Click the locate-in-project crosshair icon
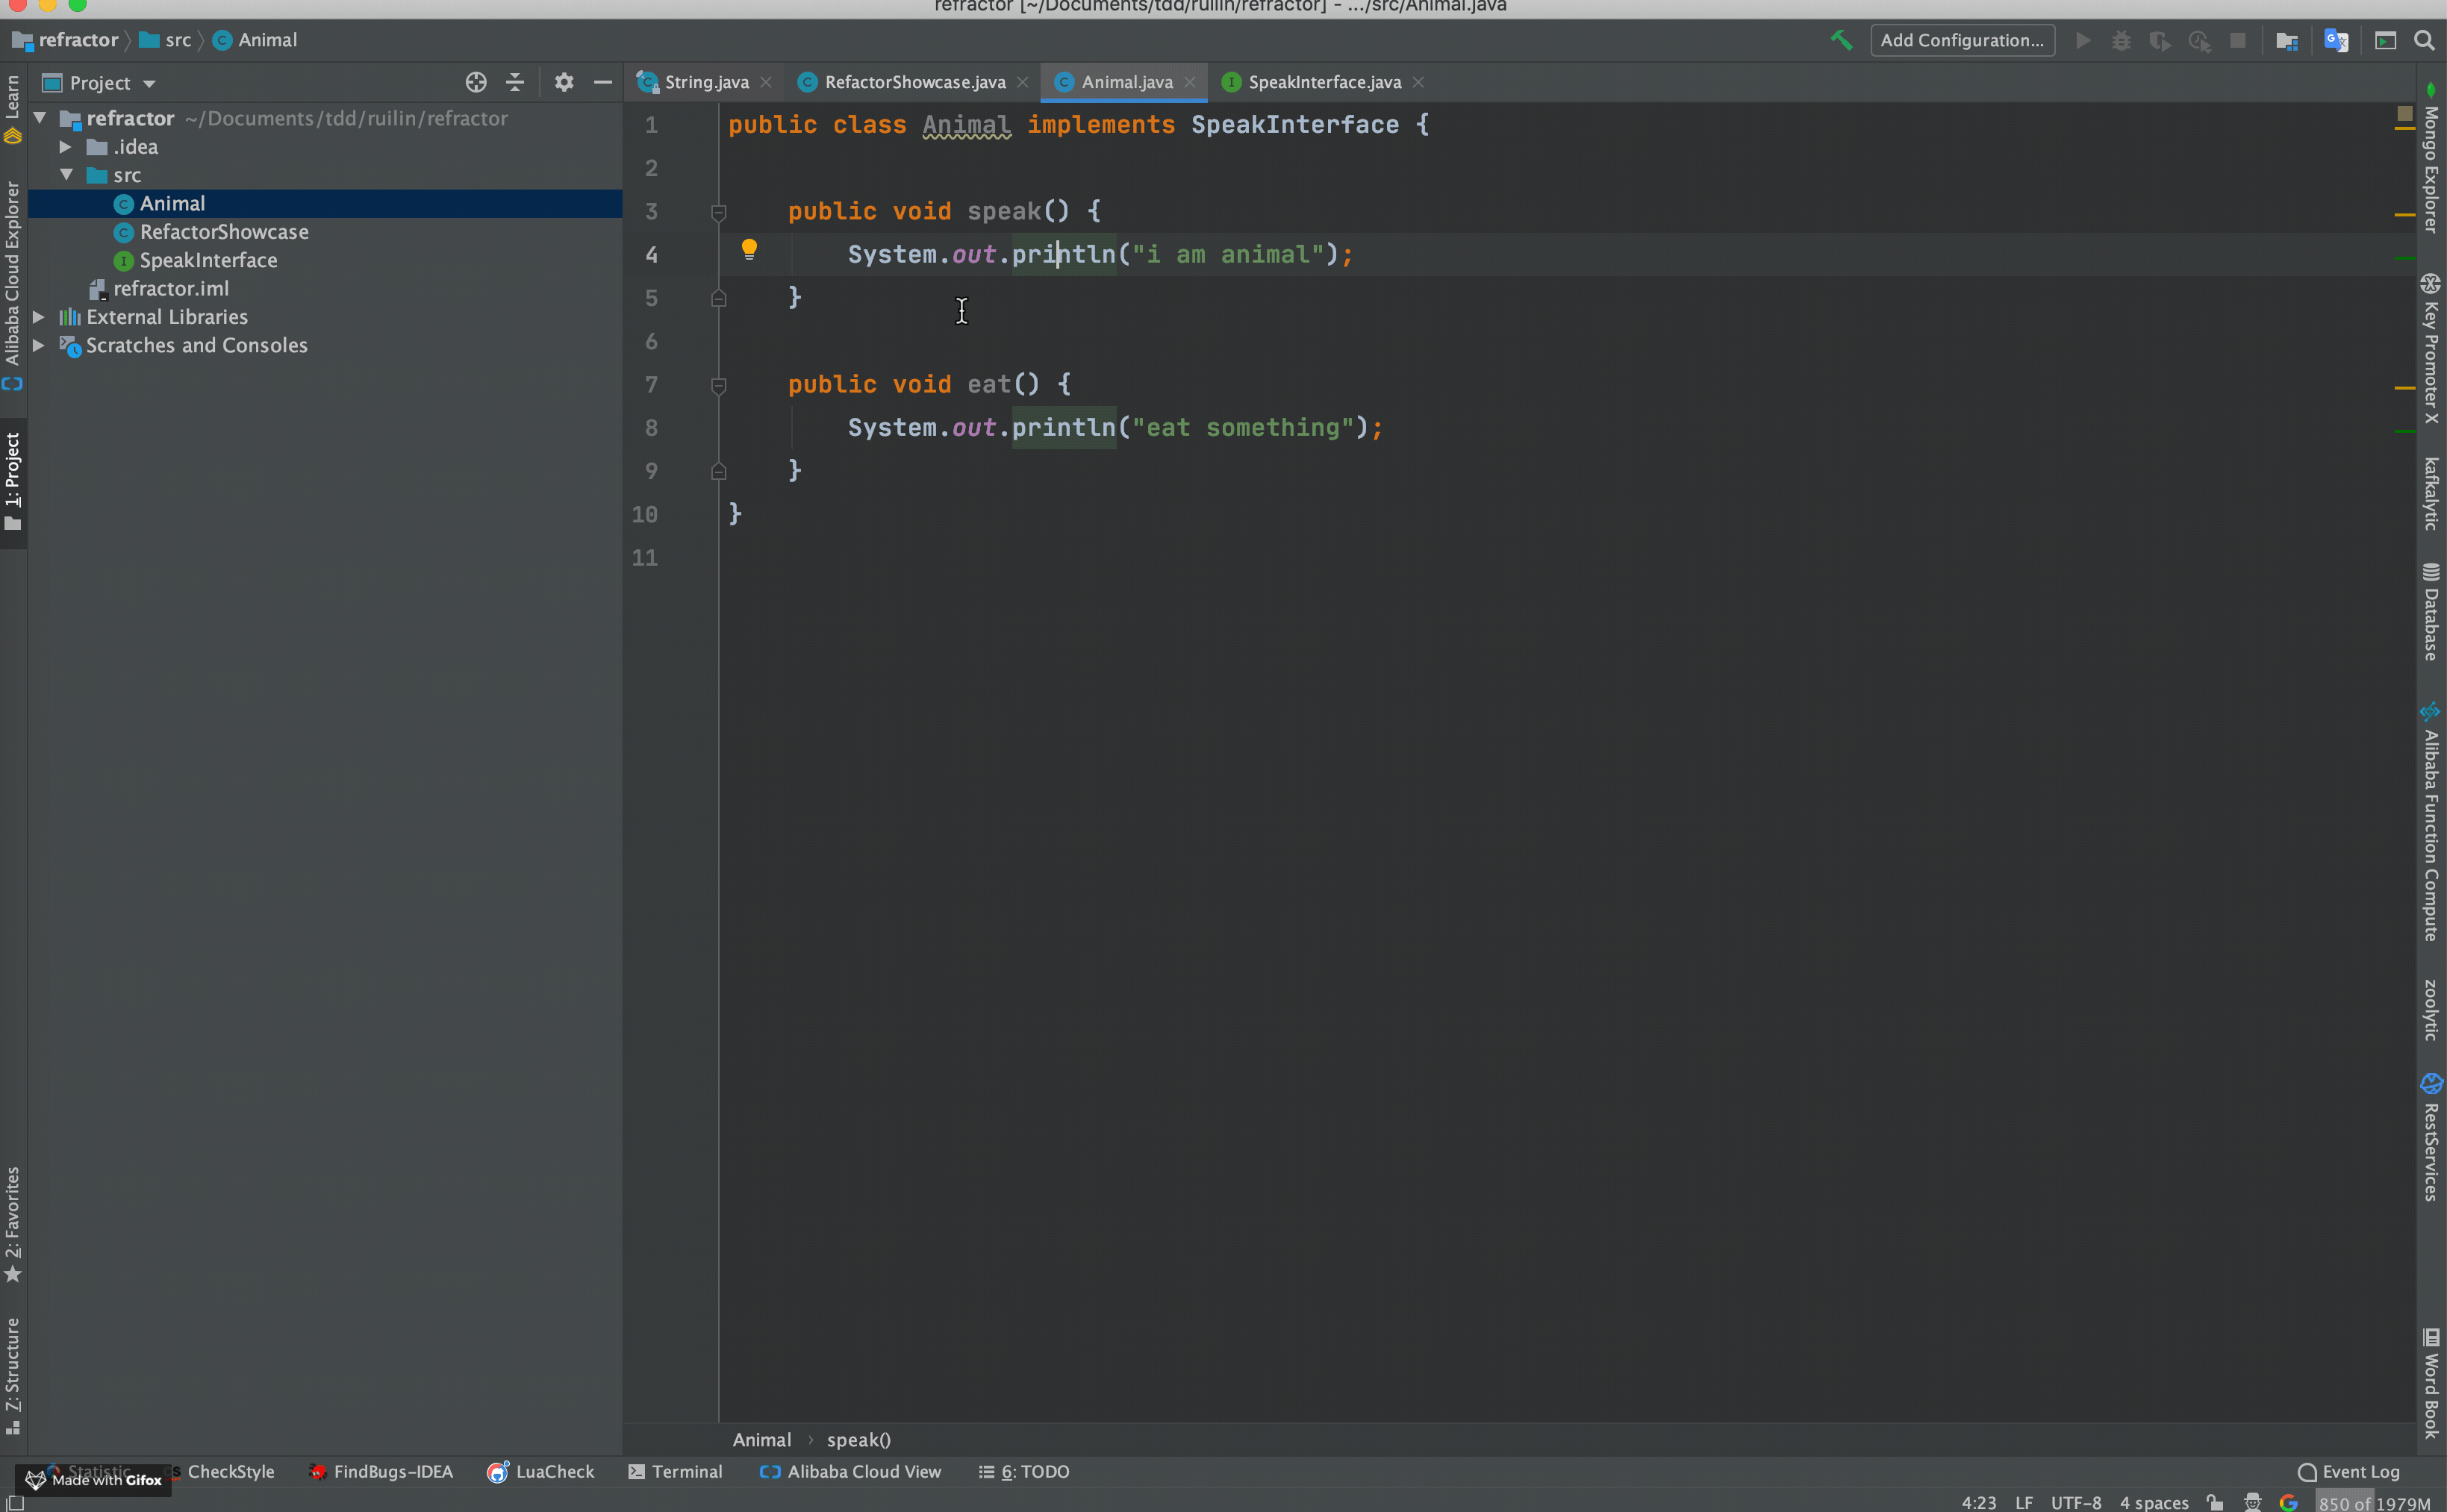 (476, 82)
